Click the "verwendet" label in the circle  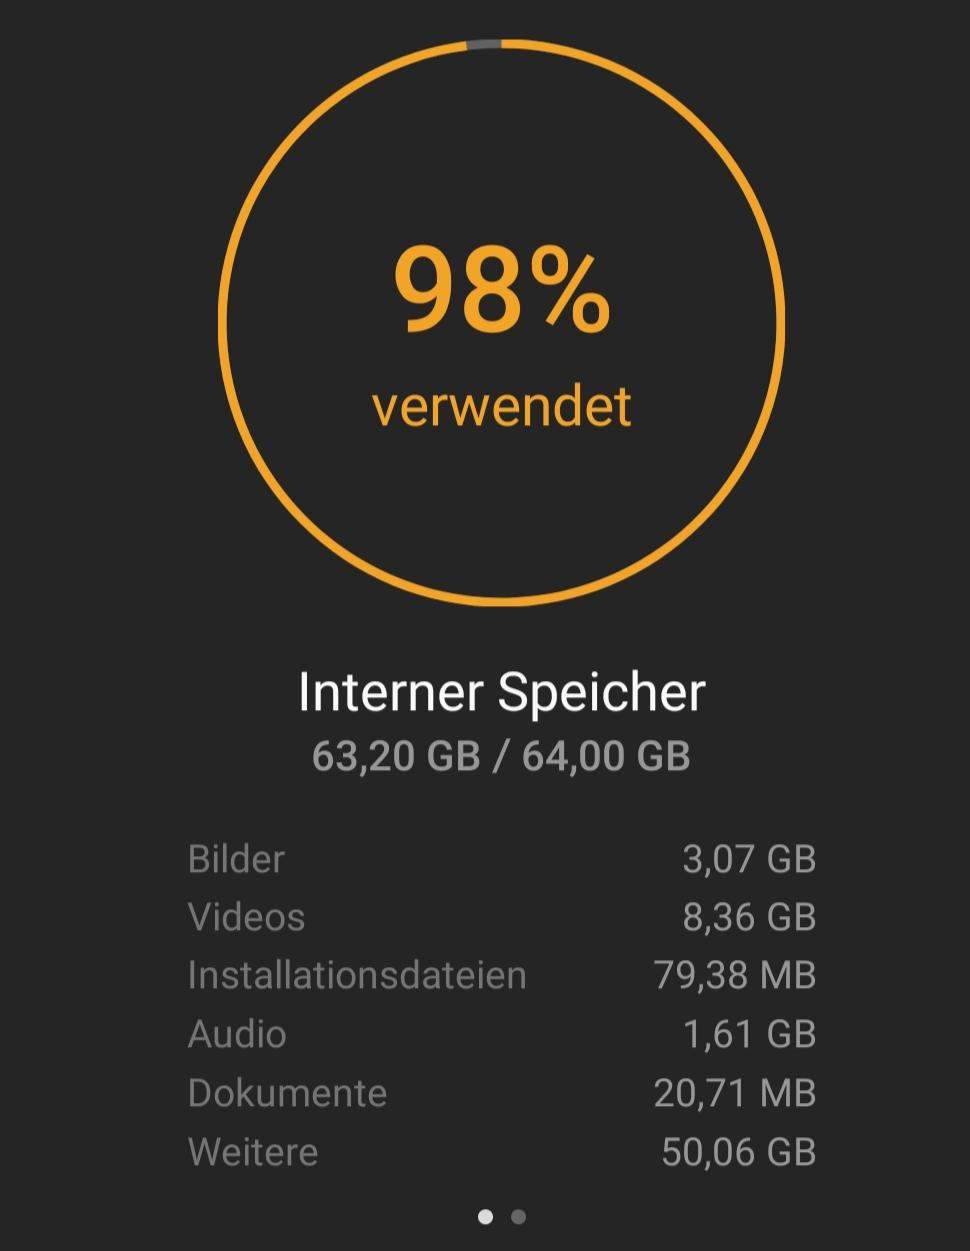(501, 406)
